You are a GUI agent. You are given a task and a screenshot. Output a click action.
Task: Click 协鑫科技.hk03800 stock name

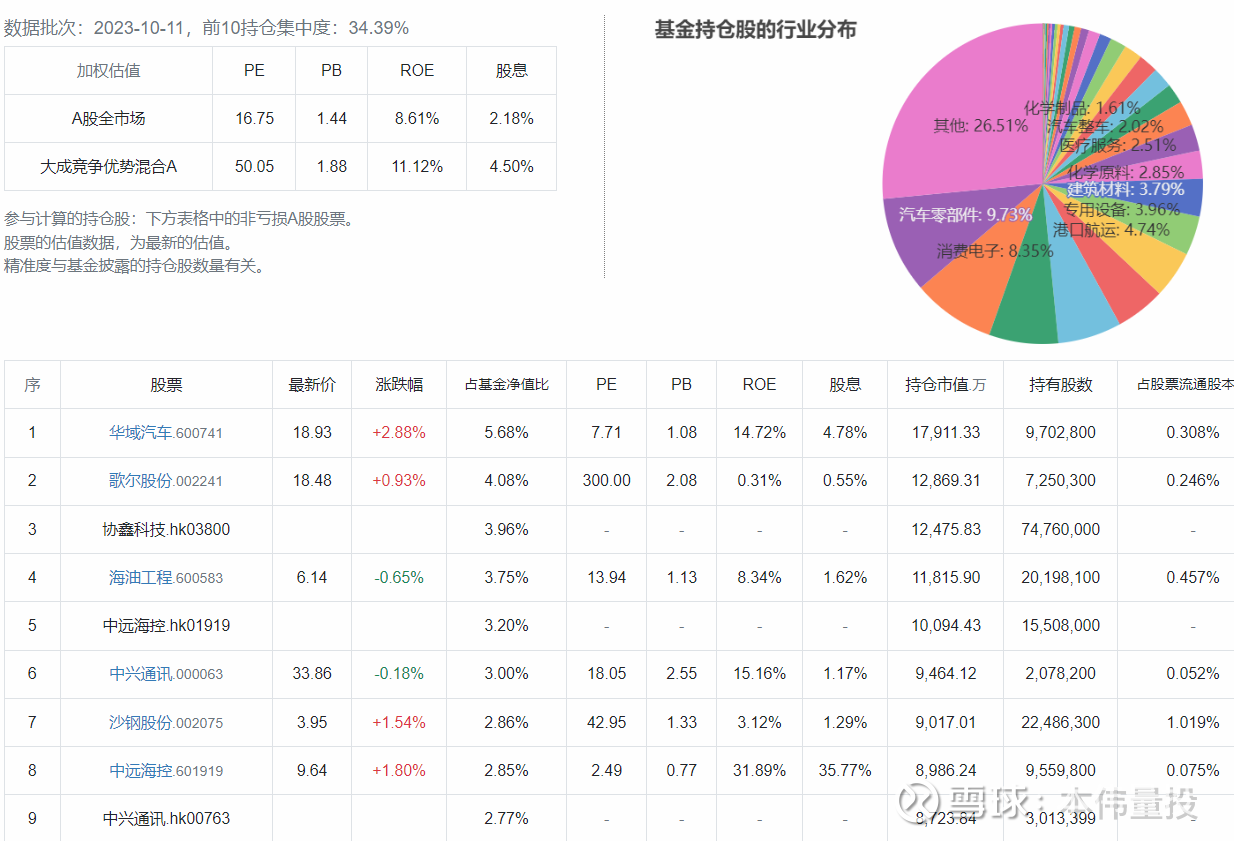click(166, 530)
